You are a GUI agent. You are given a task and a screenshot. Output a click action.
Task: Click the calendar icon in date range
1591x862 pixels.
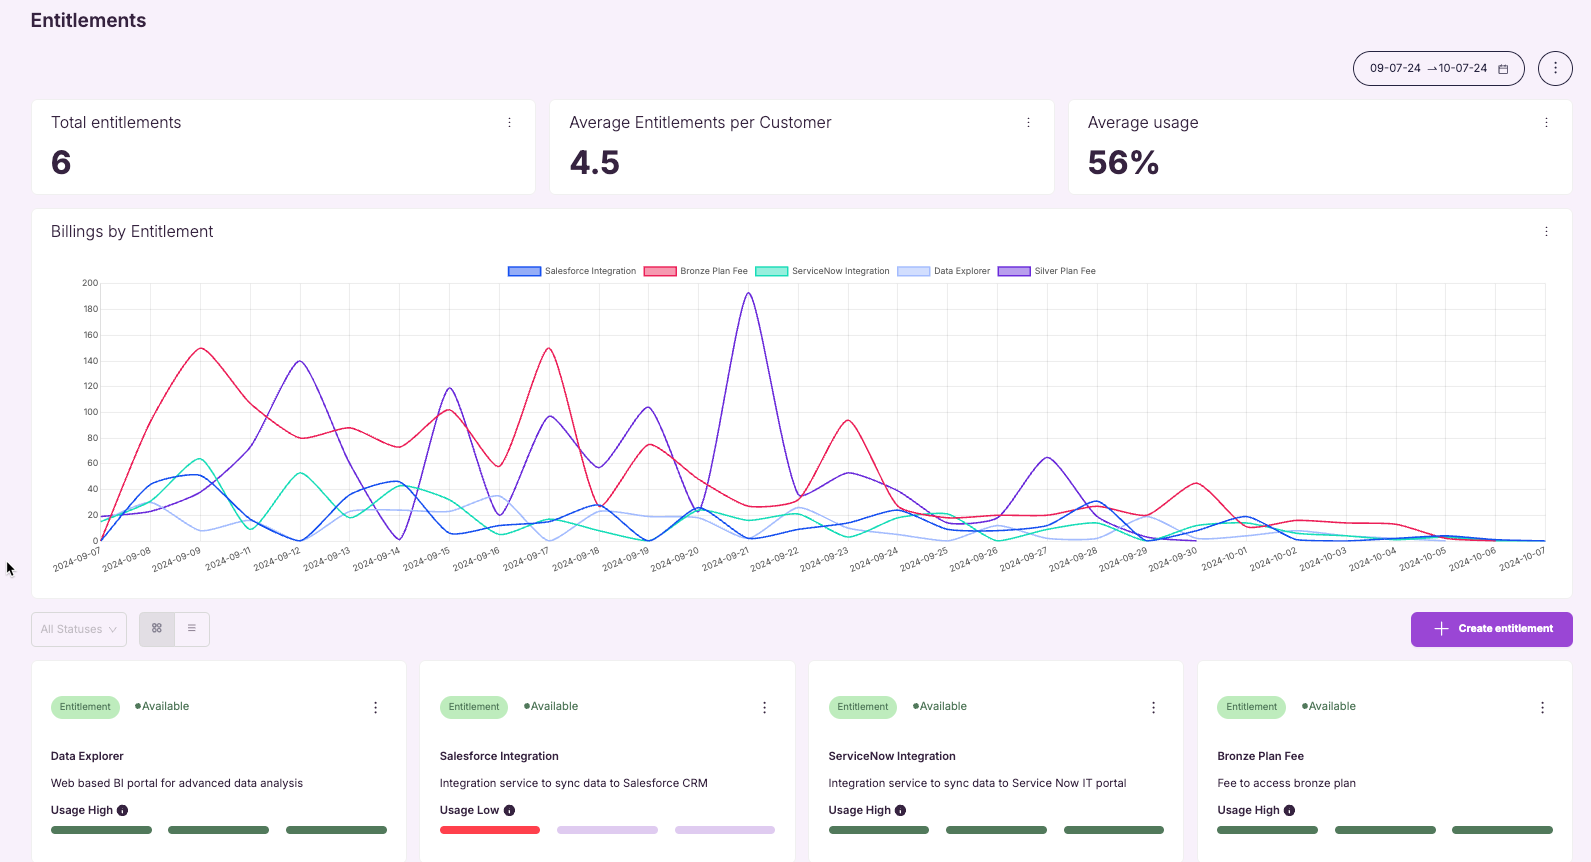point(1503,69)
